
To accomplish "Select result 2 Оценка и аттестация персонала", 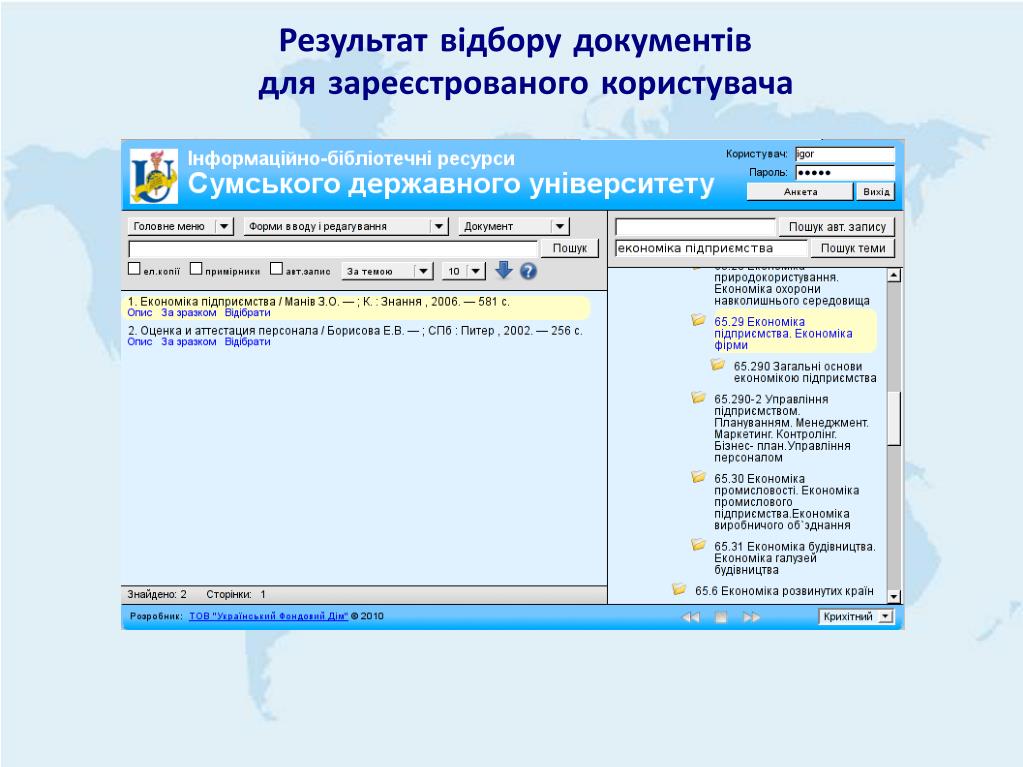I will tap(355, 330).
